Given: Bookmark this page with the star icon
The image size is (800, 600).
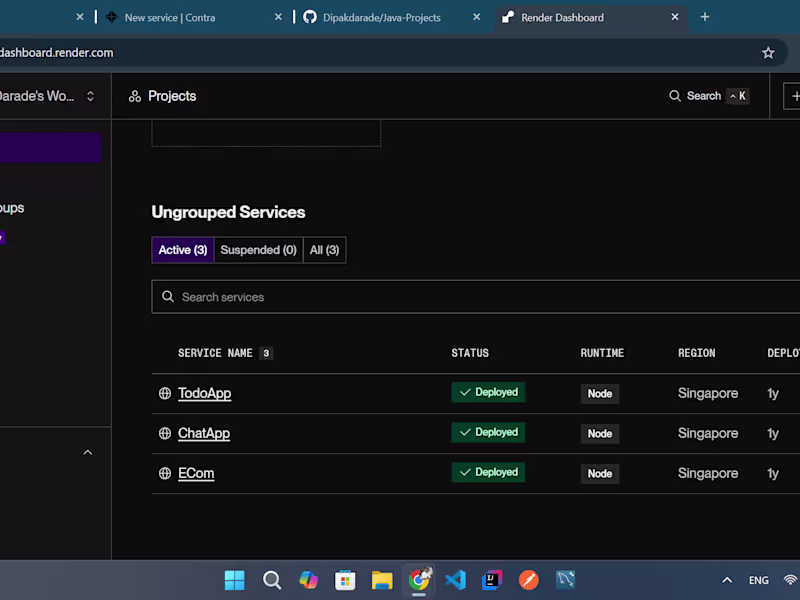Looking at the screenshot, I should pos(768,53).
